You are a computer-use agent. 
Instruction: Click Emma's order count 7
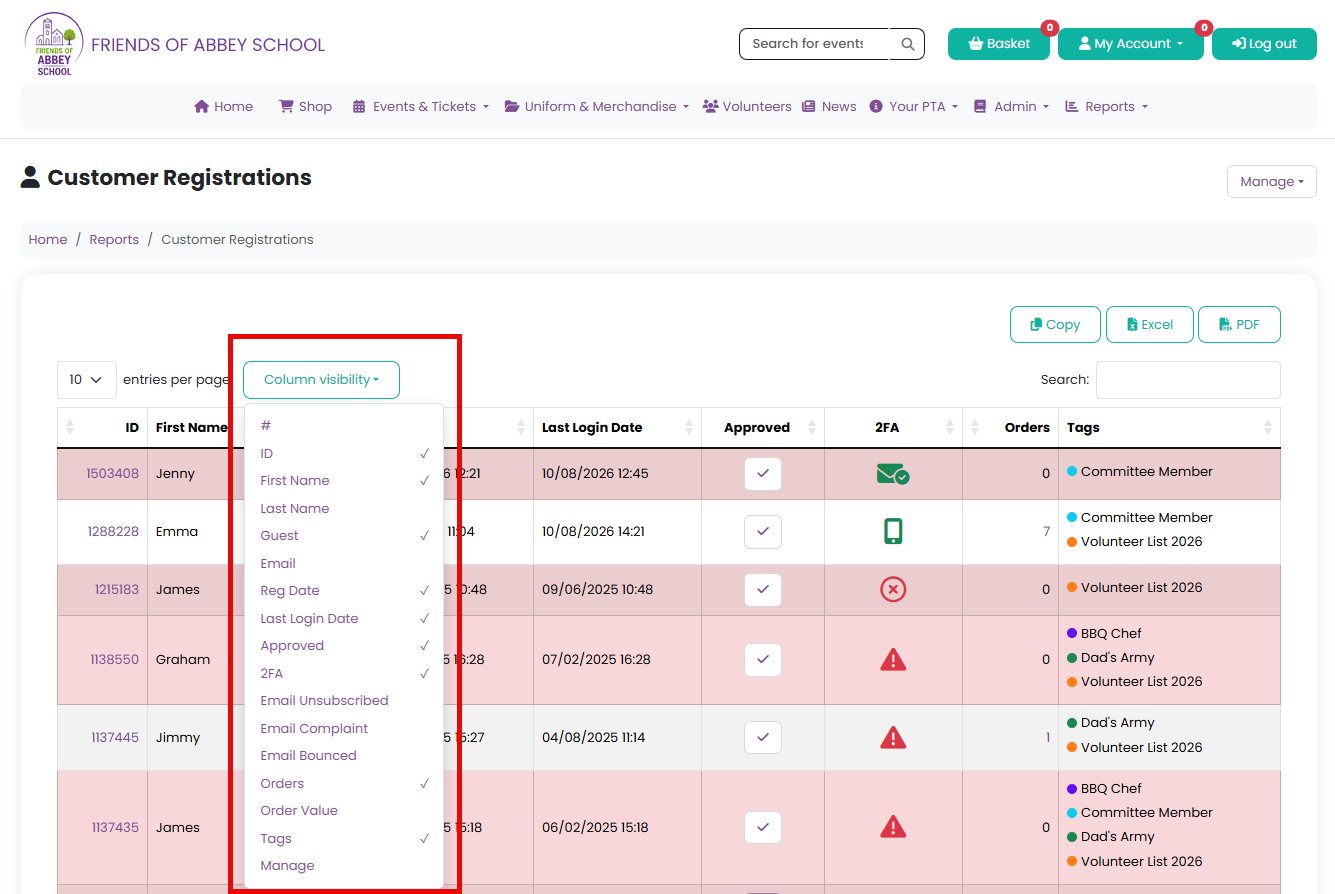pyautogui.click(x=1046, y=532)
